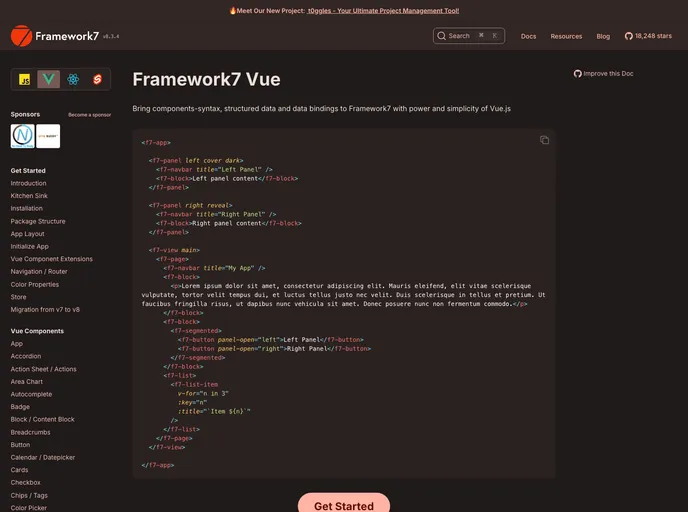Open the Checkbox component page

tap(25, 483)
